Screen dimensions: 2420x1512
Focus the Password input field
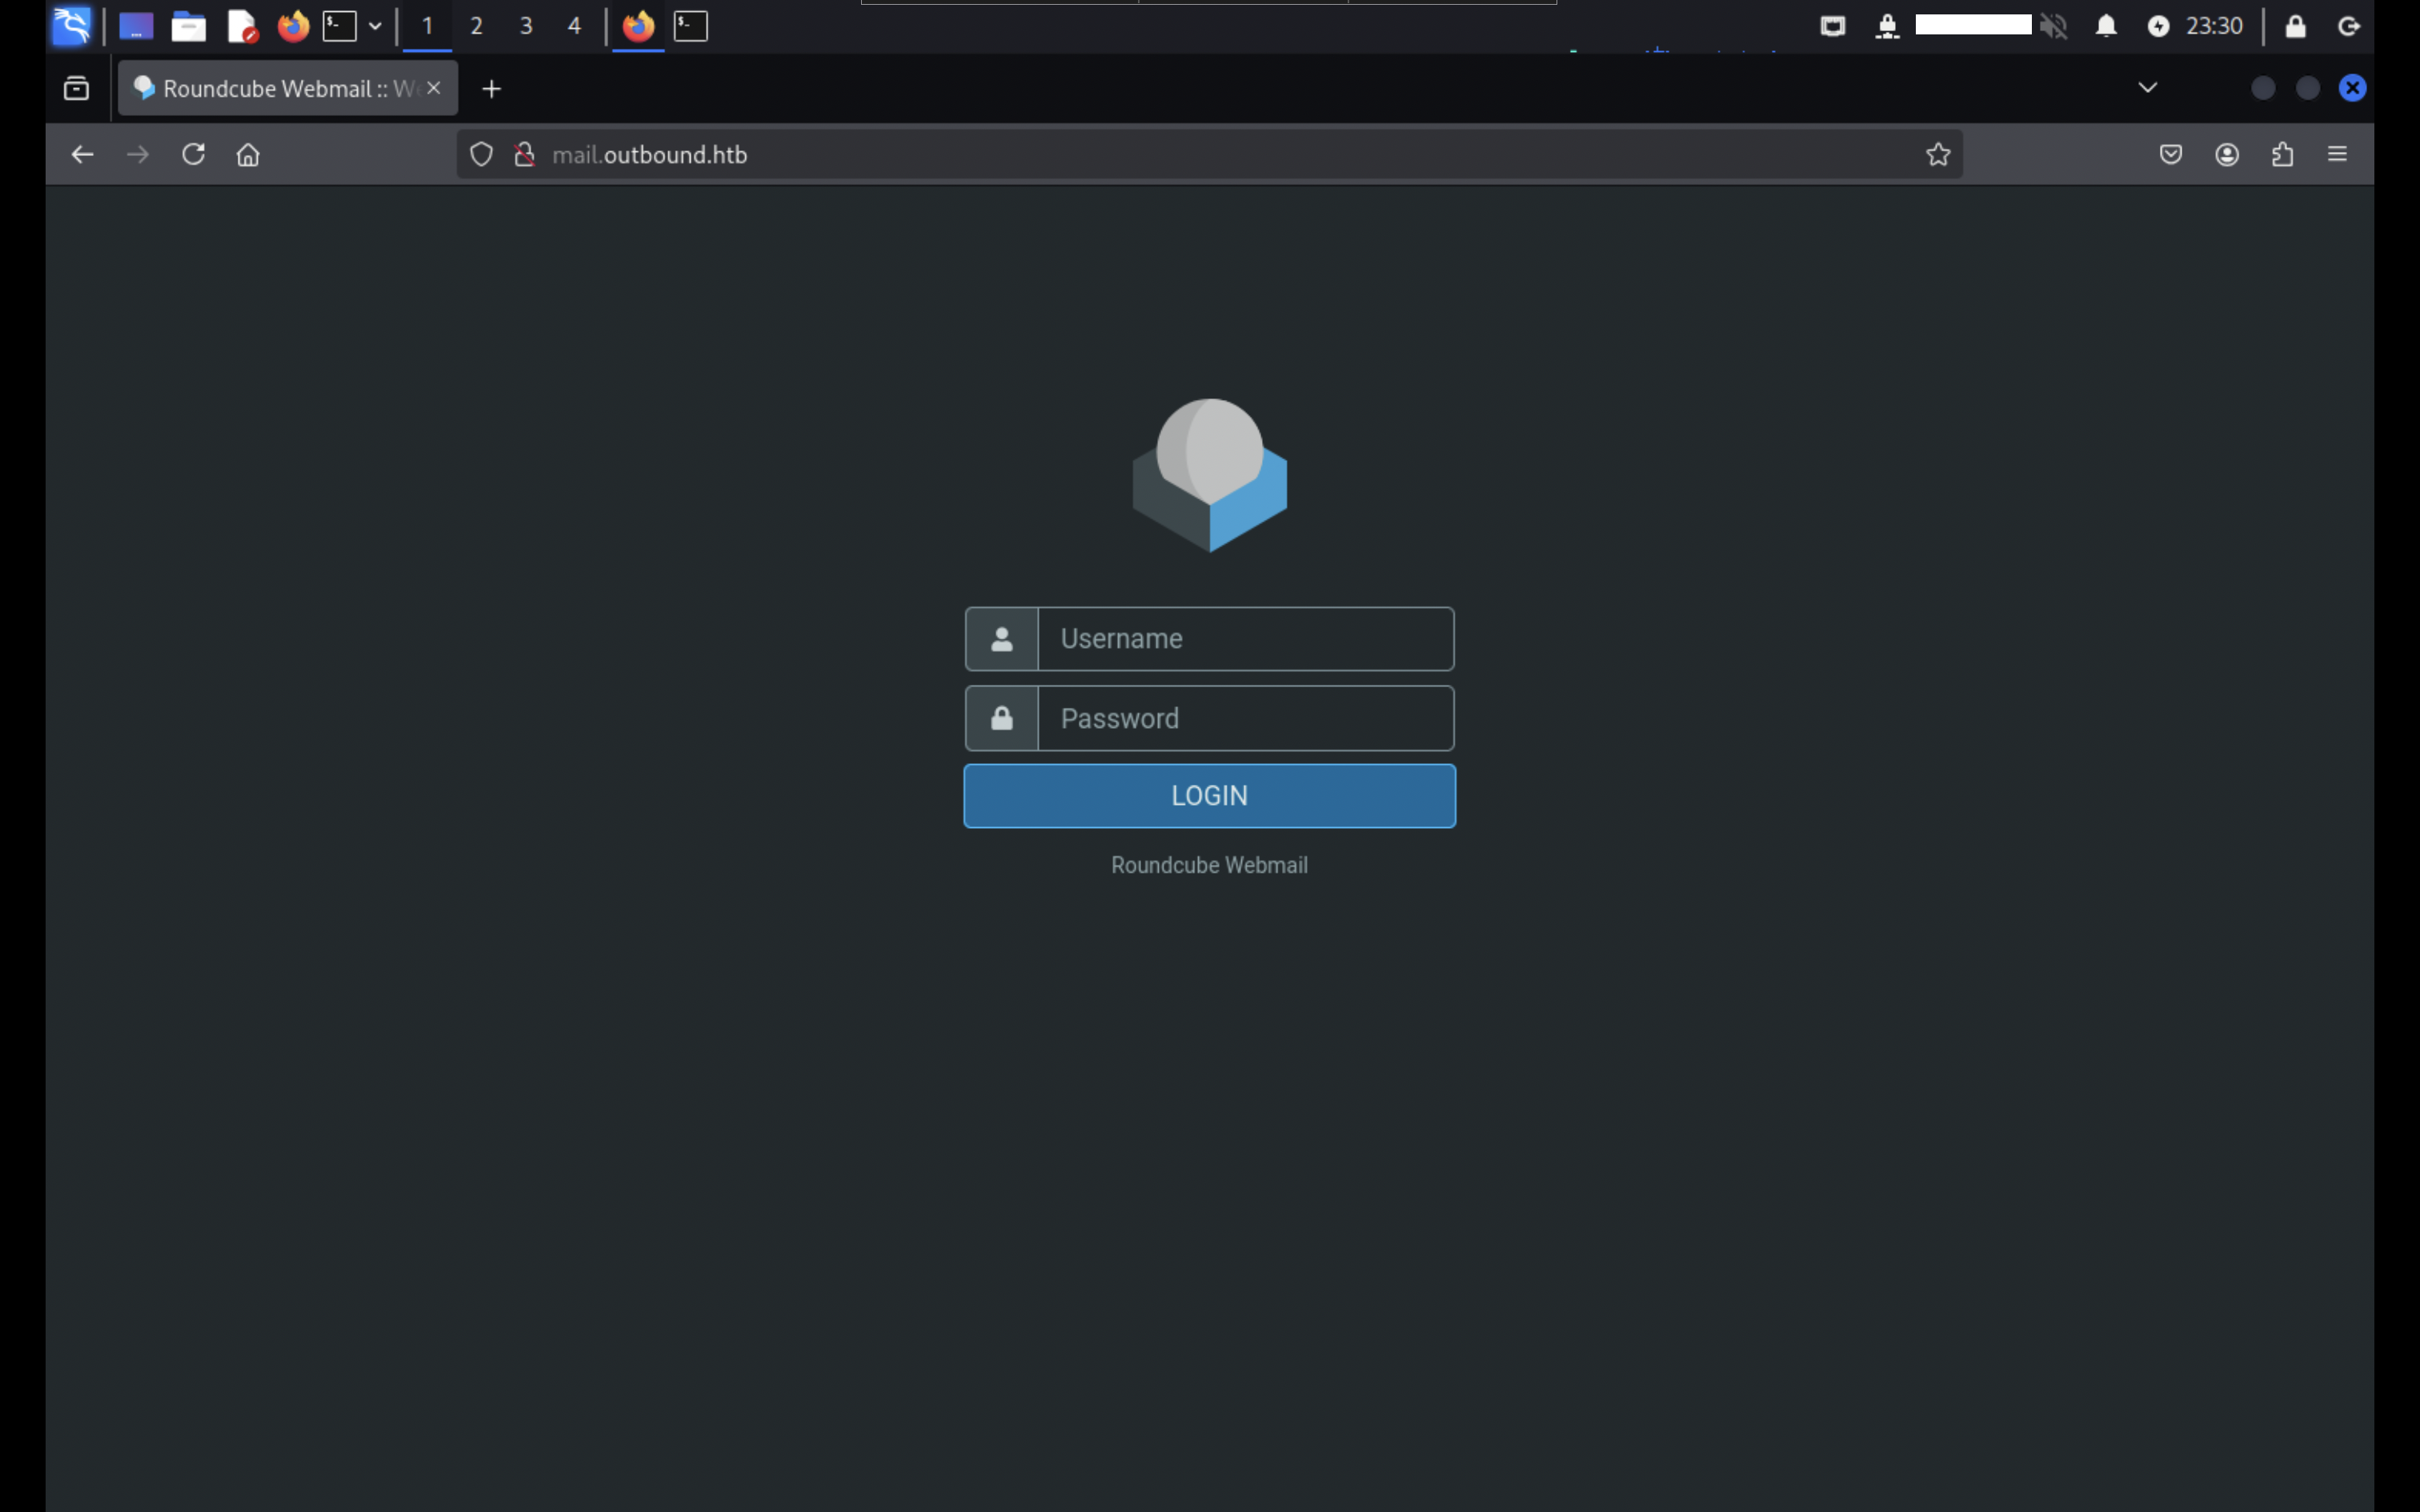click(x=1245, y=718)
